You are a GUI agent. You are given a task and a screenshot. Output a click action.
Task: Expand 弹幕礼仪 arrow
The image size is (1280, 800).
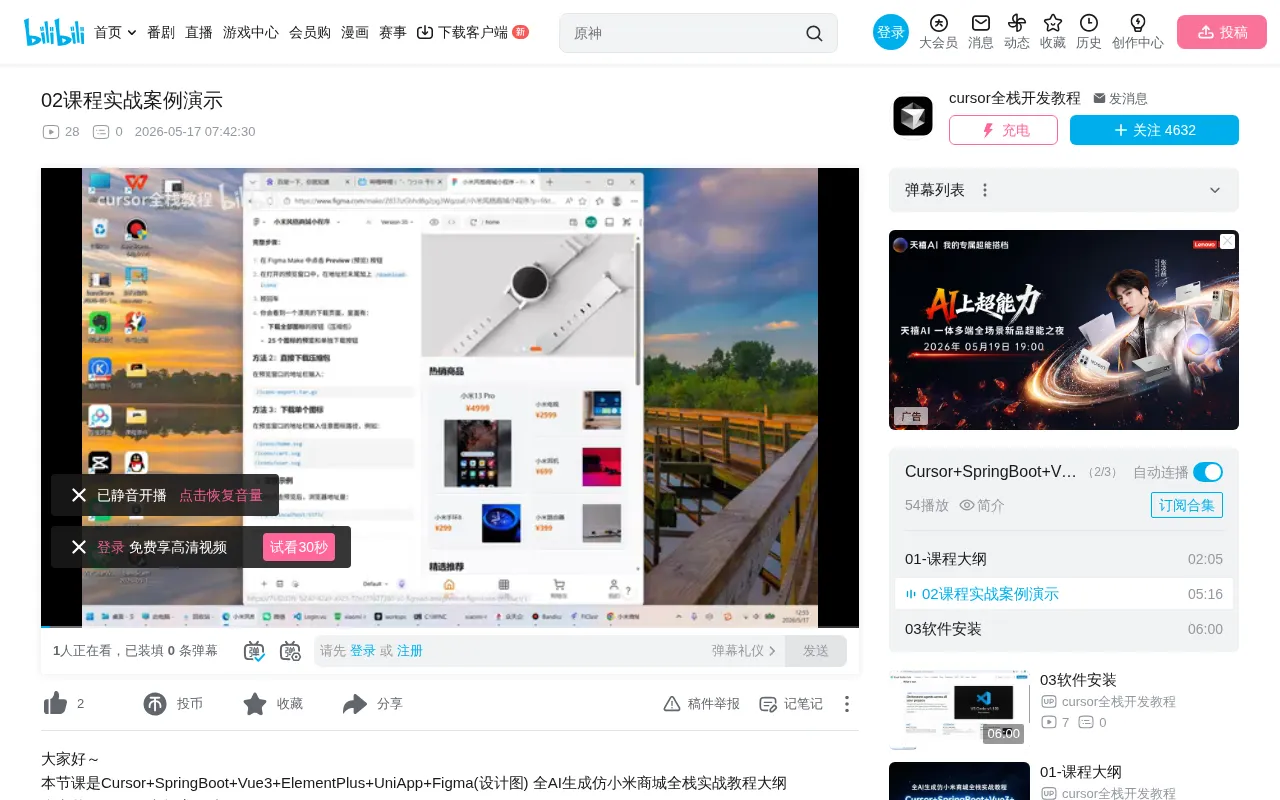point(772,651)
